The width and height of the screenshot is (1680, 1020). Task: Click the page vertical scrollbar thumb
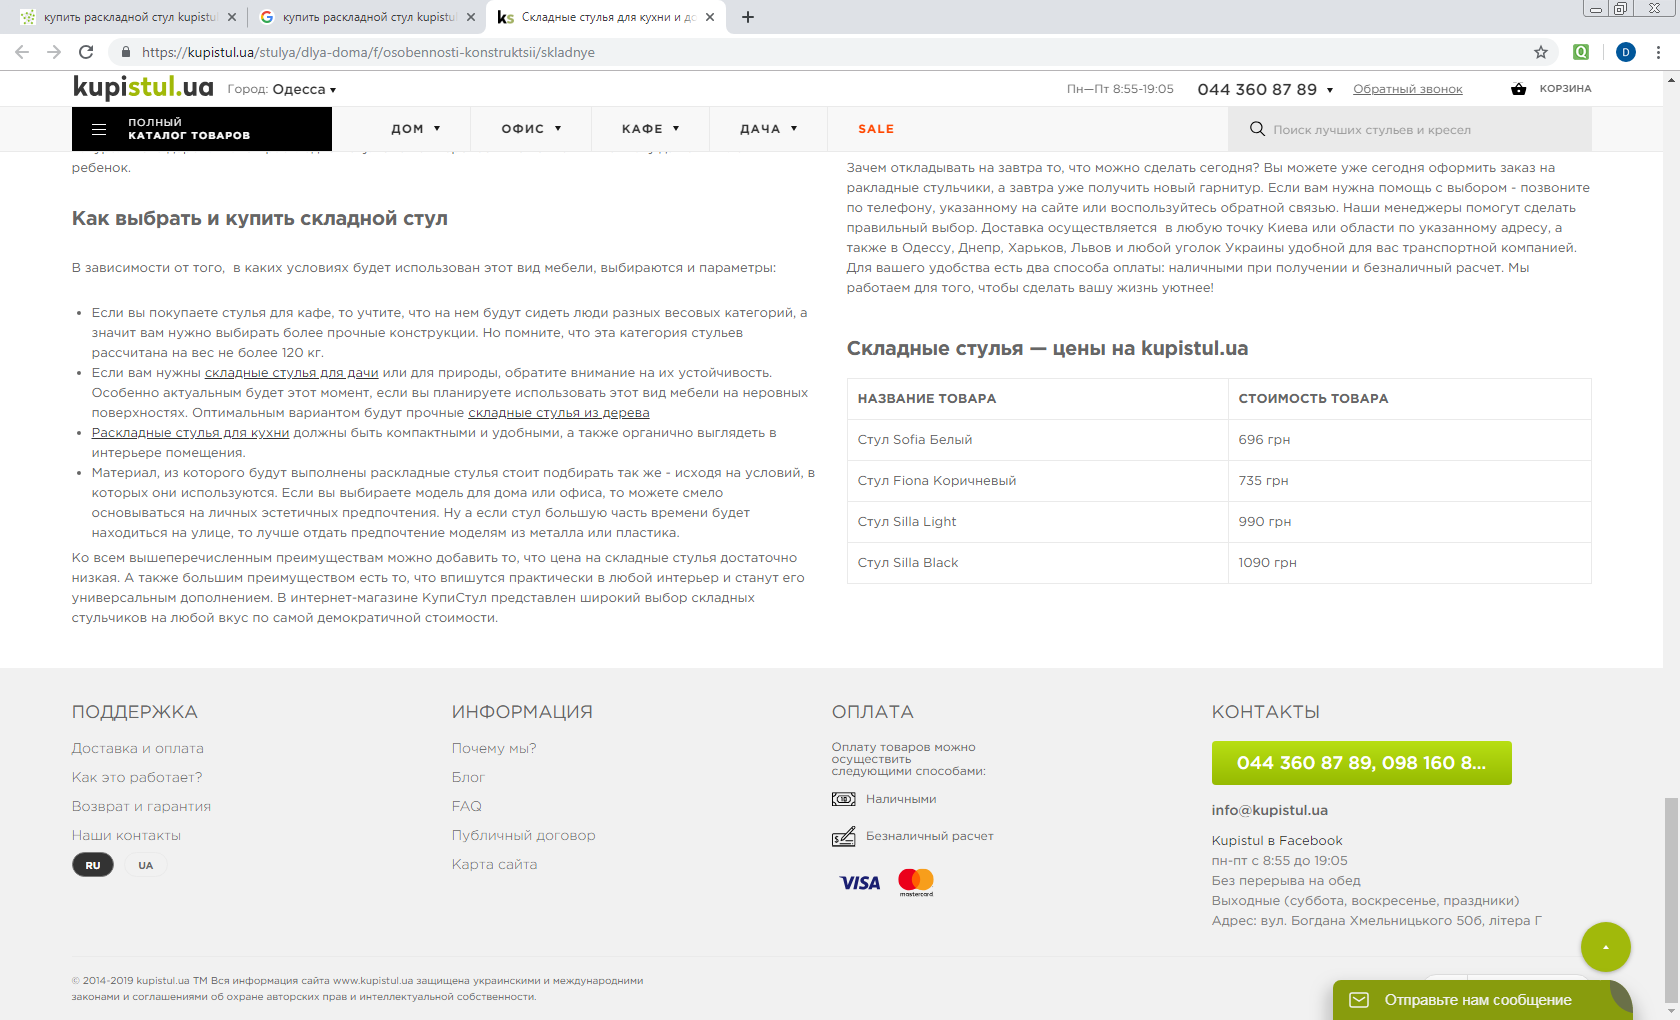1671,900
